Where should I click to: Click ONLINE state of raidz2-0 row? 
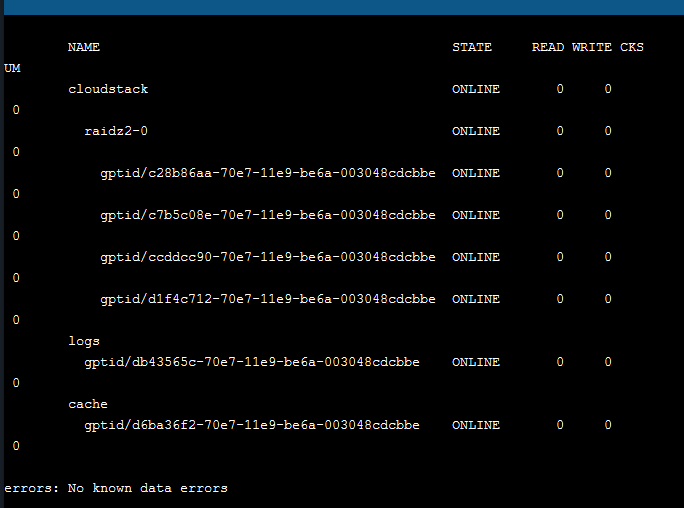click(476, 131)
